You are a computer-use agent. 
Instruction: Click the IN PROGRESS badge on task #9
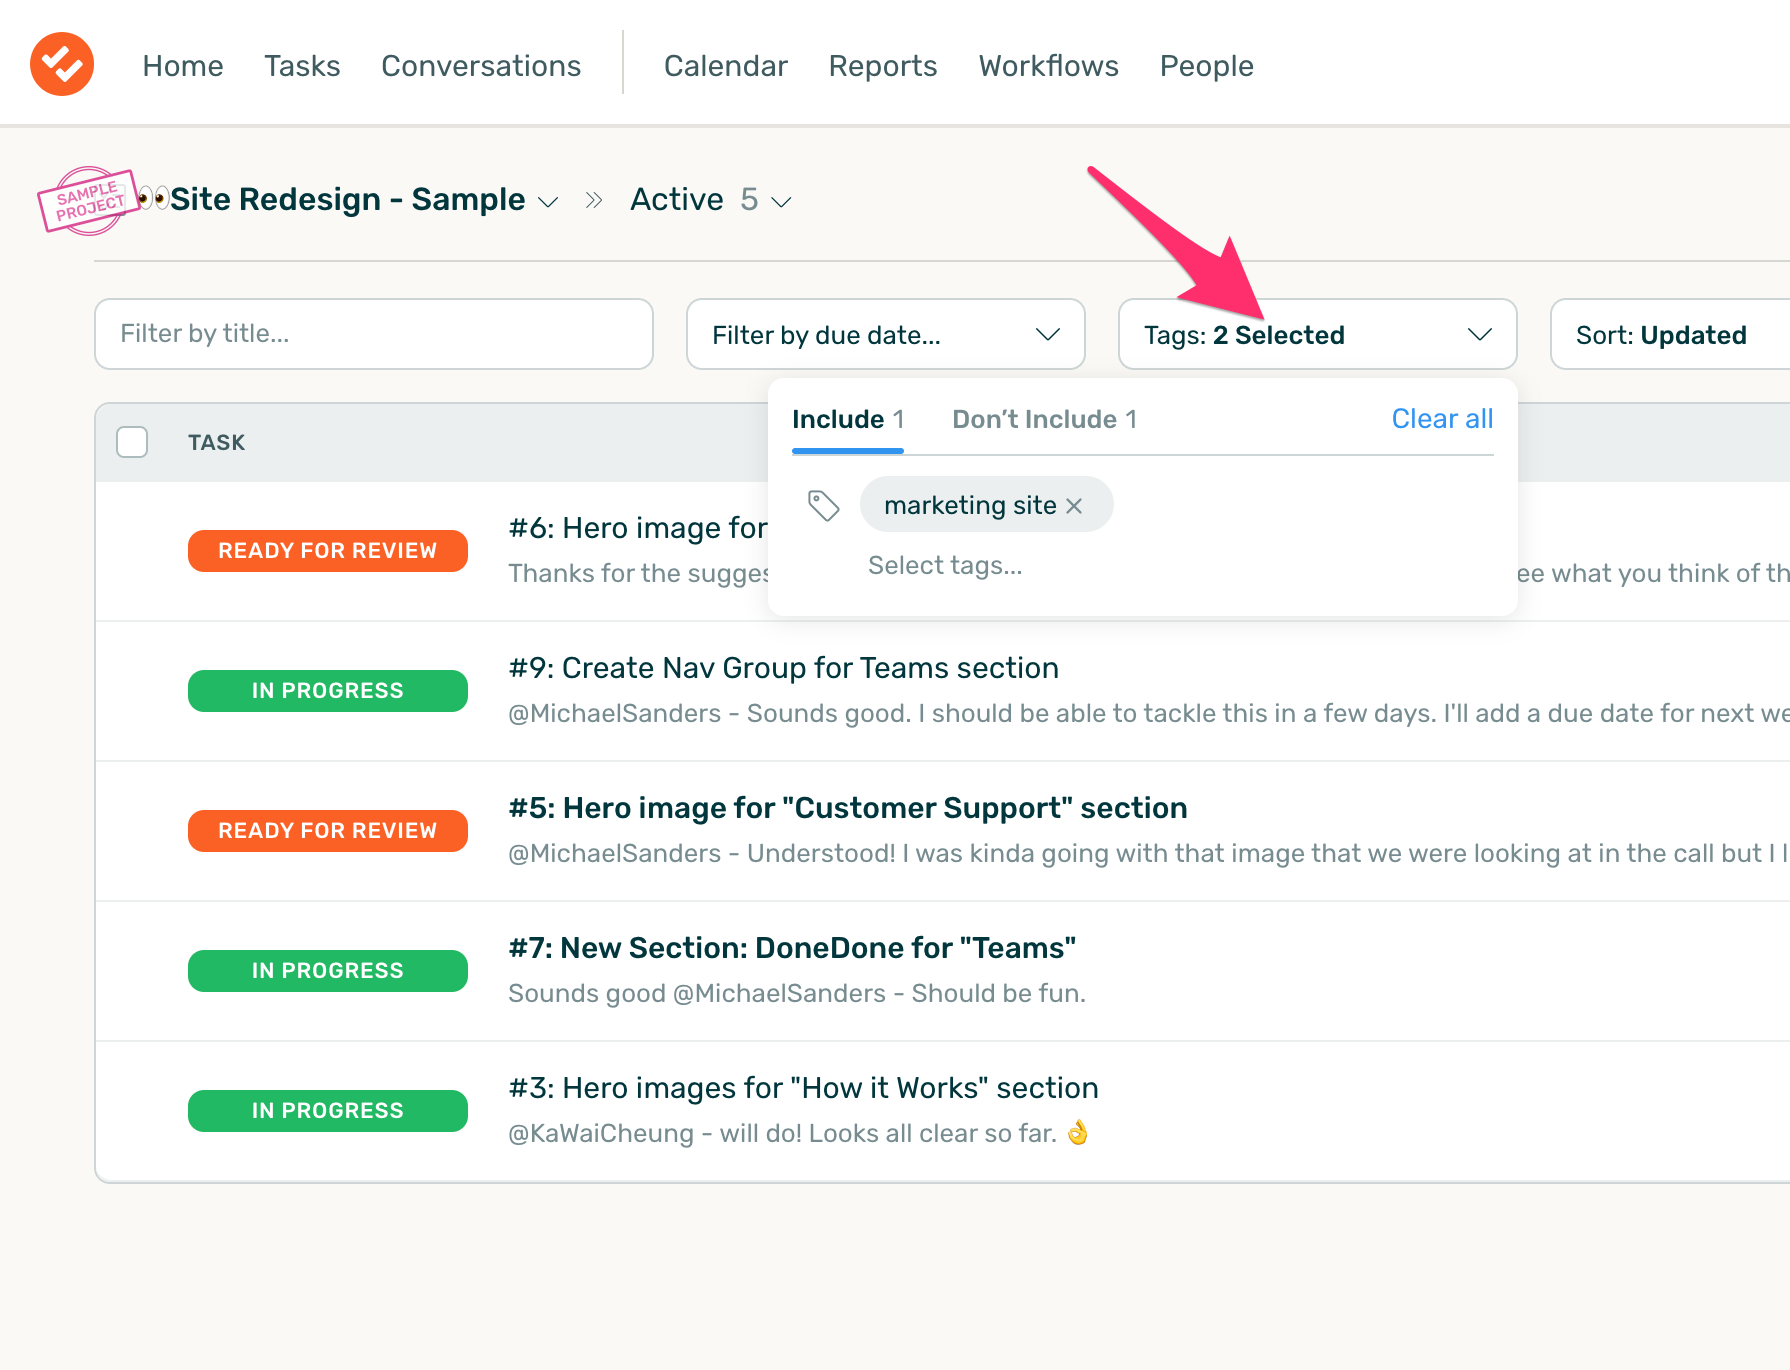[x=327, y=690]
